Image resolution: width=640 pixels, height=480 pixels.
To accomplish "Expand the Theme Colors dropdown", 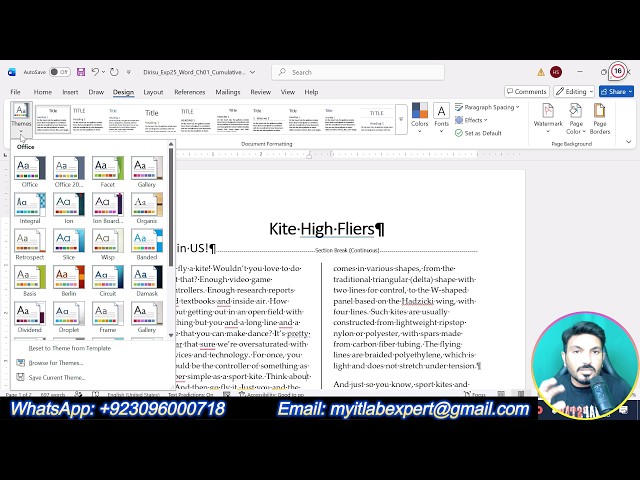I will pos(420,118).
